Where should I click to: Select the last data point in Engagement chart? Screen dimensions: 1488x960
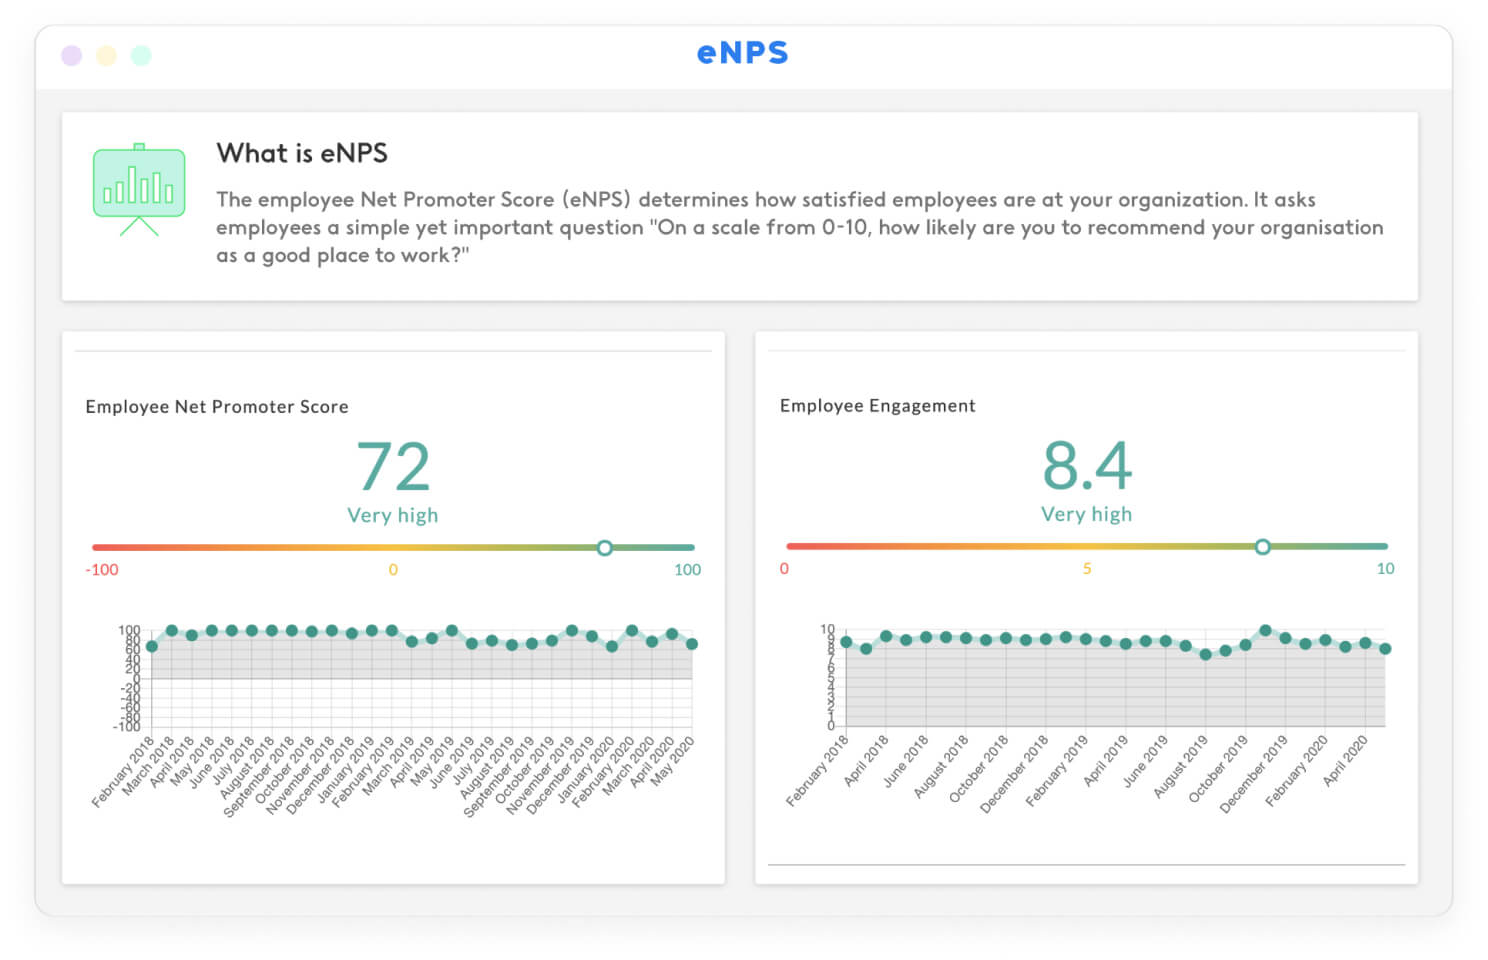coord(1385,649)
